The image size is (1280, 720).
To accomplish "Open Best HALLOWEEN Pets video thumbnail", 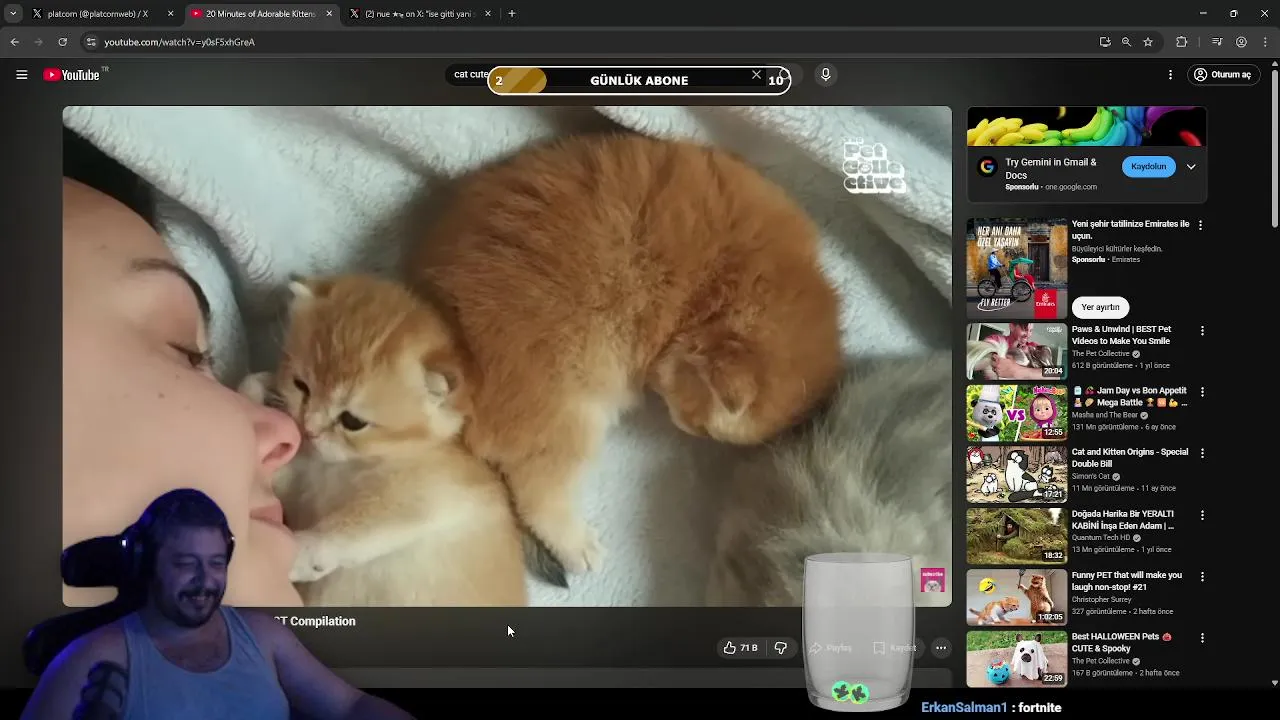I will pos(1016,658).
